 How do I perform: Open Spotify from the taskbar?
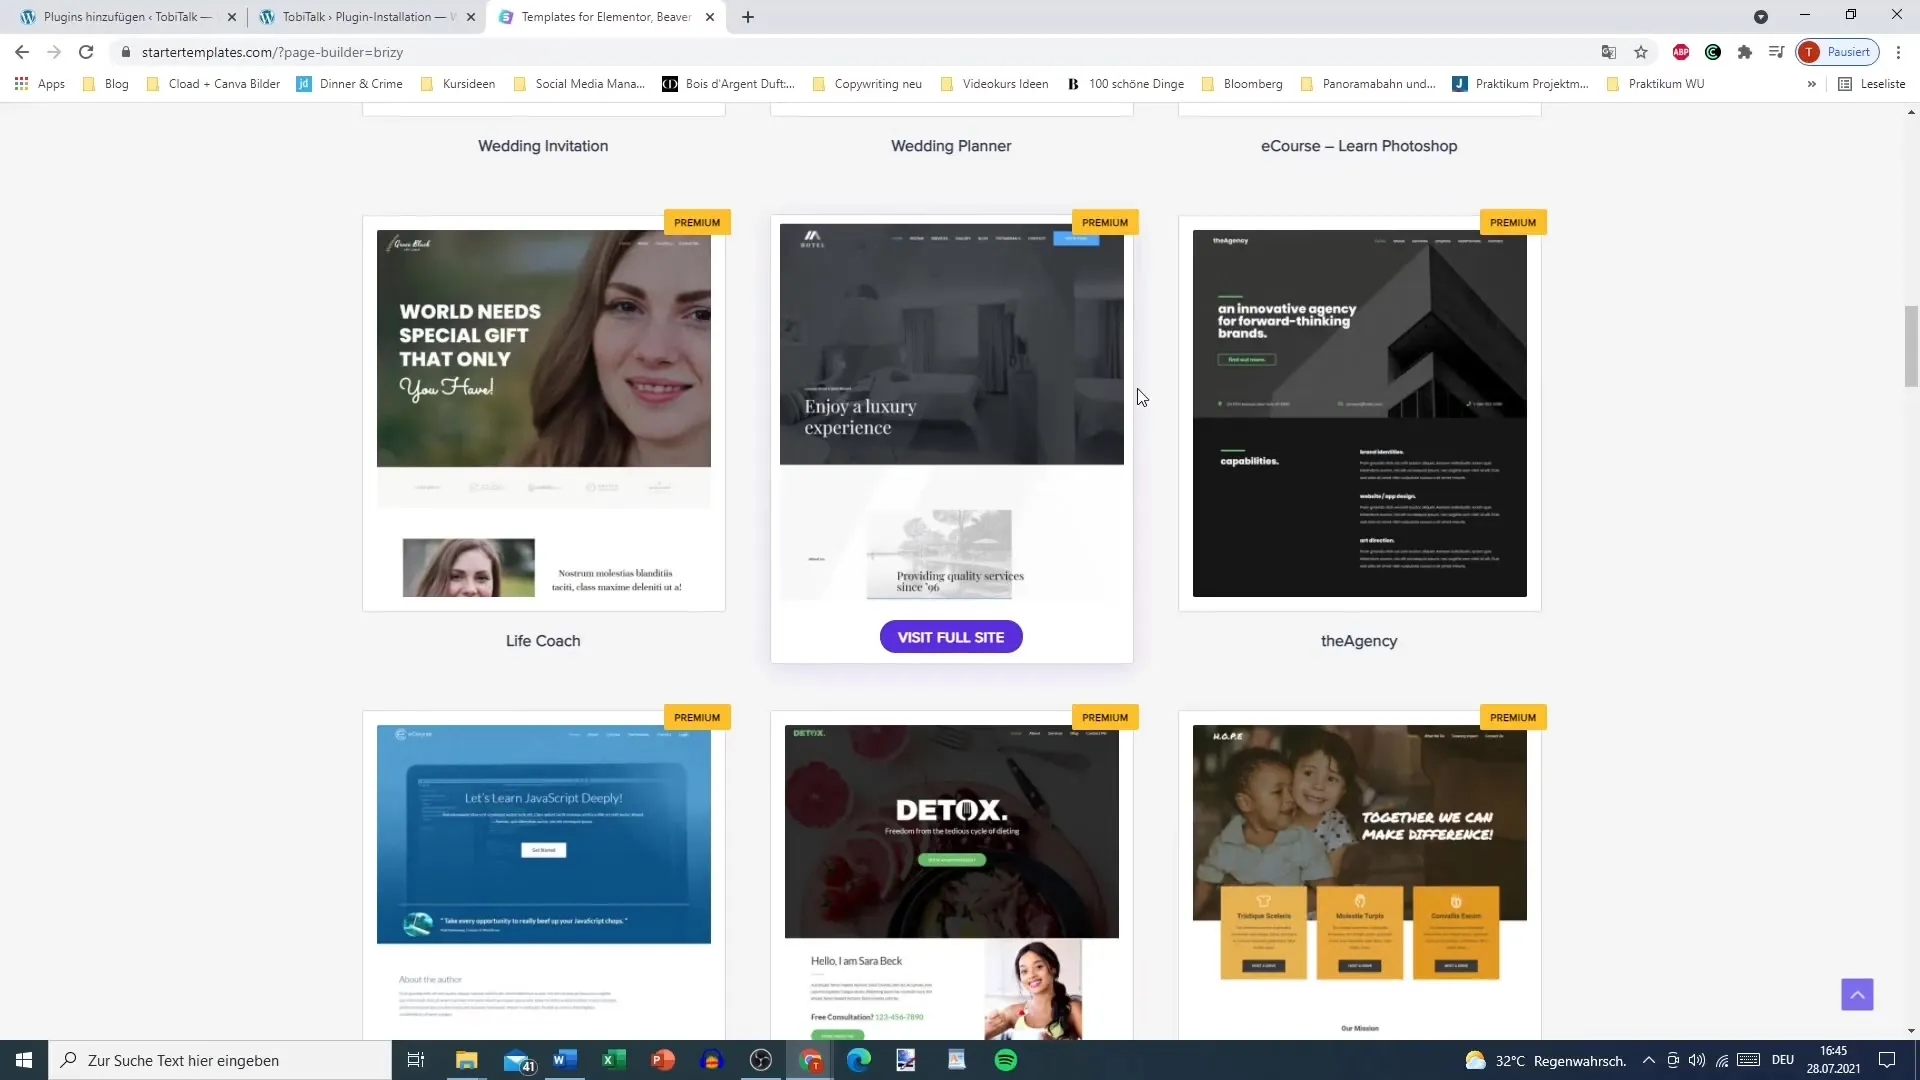point(1006,1060)
